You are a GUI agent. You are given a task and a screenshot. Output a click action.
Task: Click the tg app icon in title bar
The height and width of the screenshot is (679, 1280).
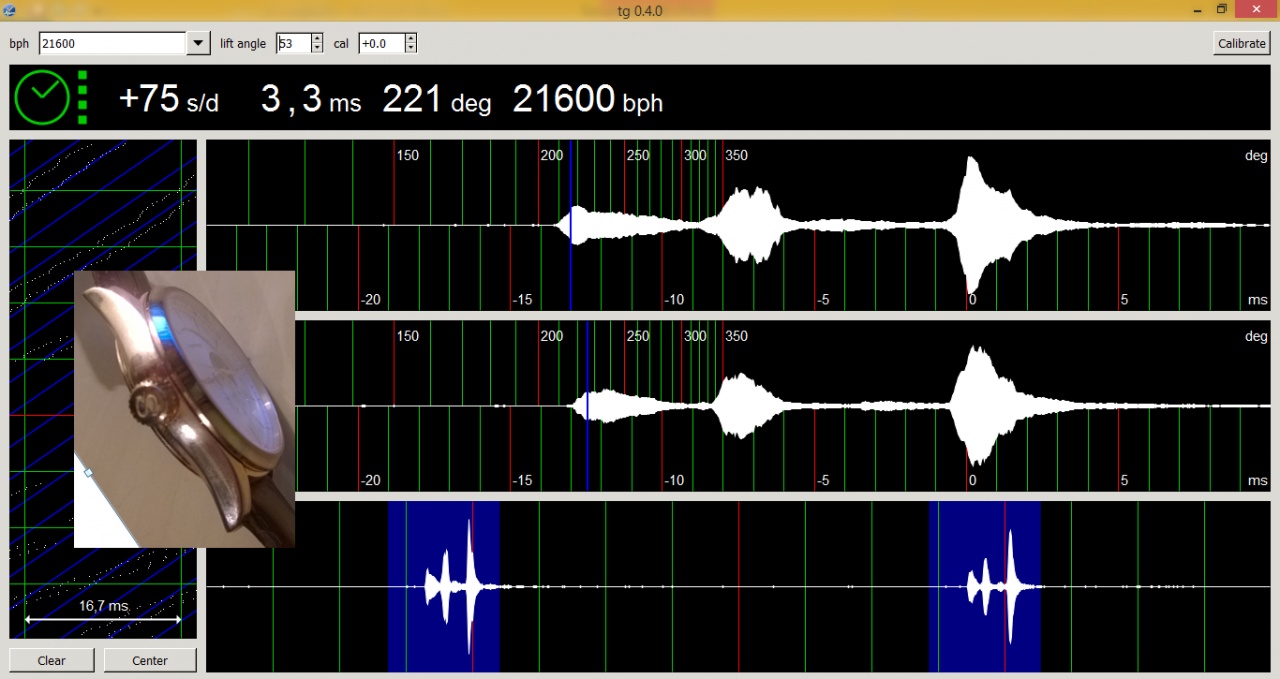[x=10, y=9]
